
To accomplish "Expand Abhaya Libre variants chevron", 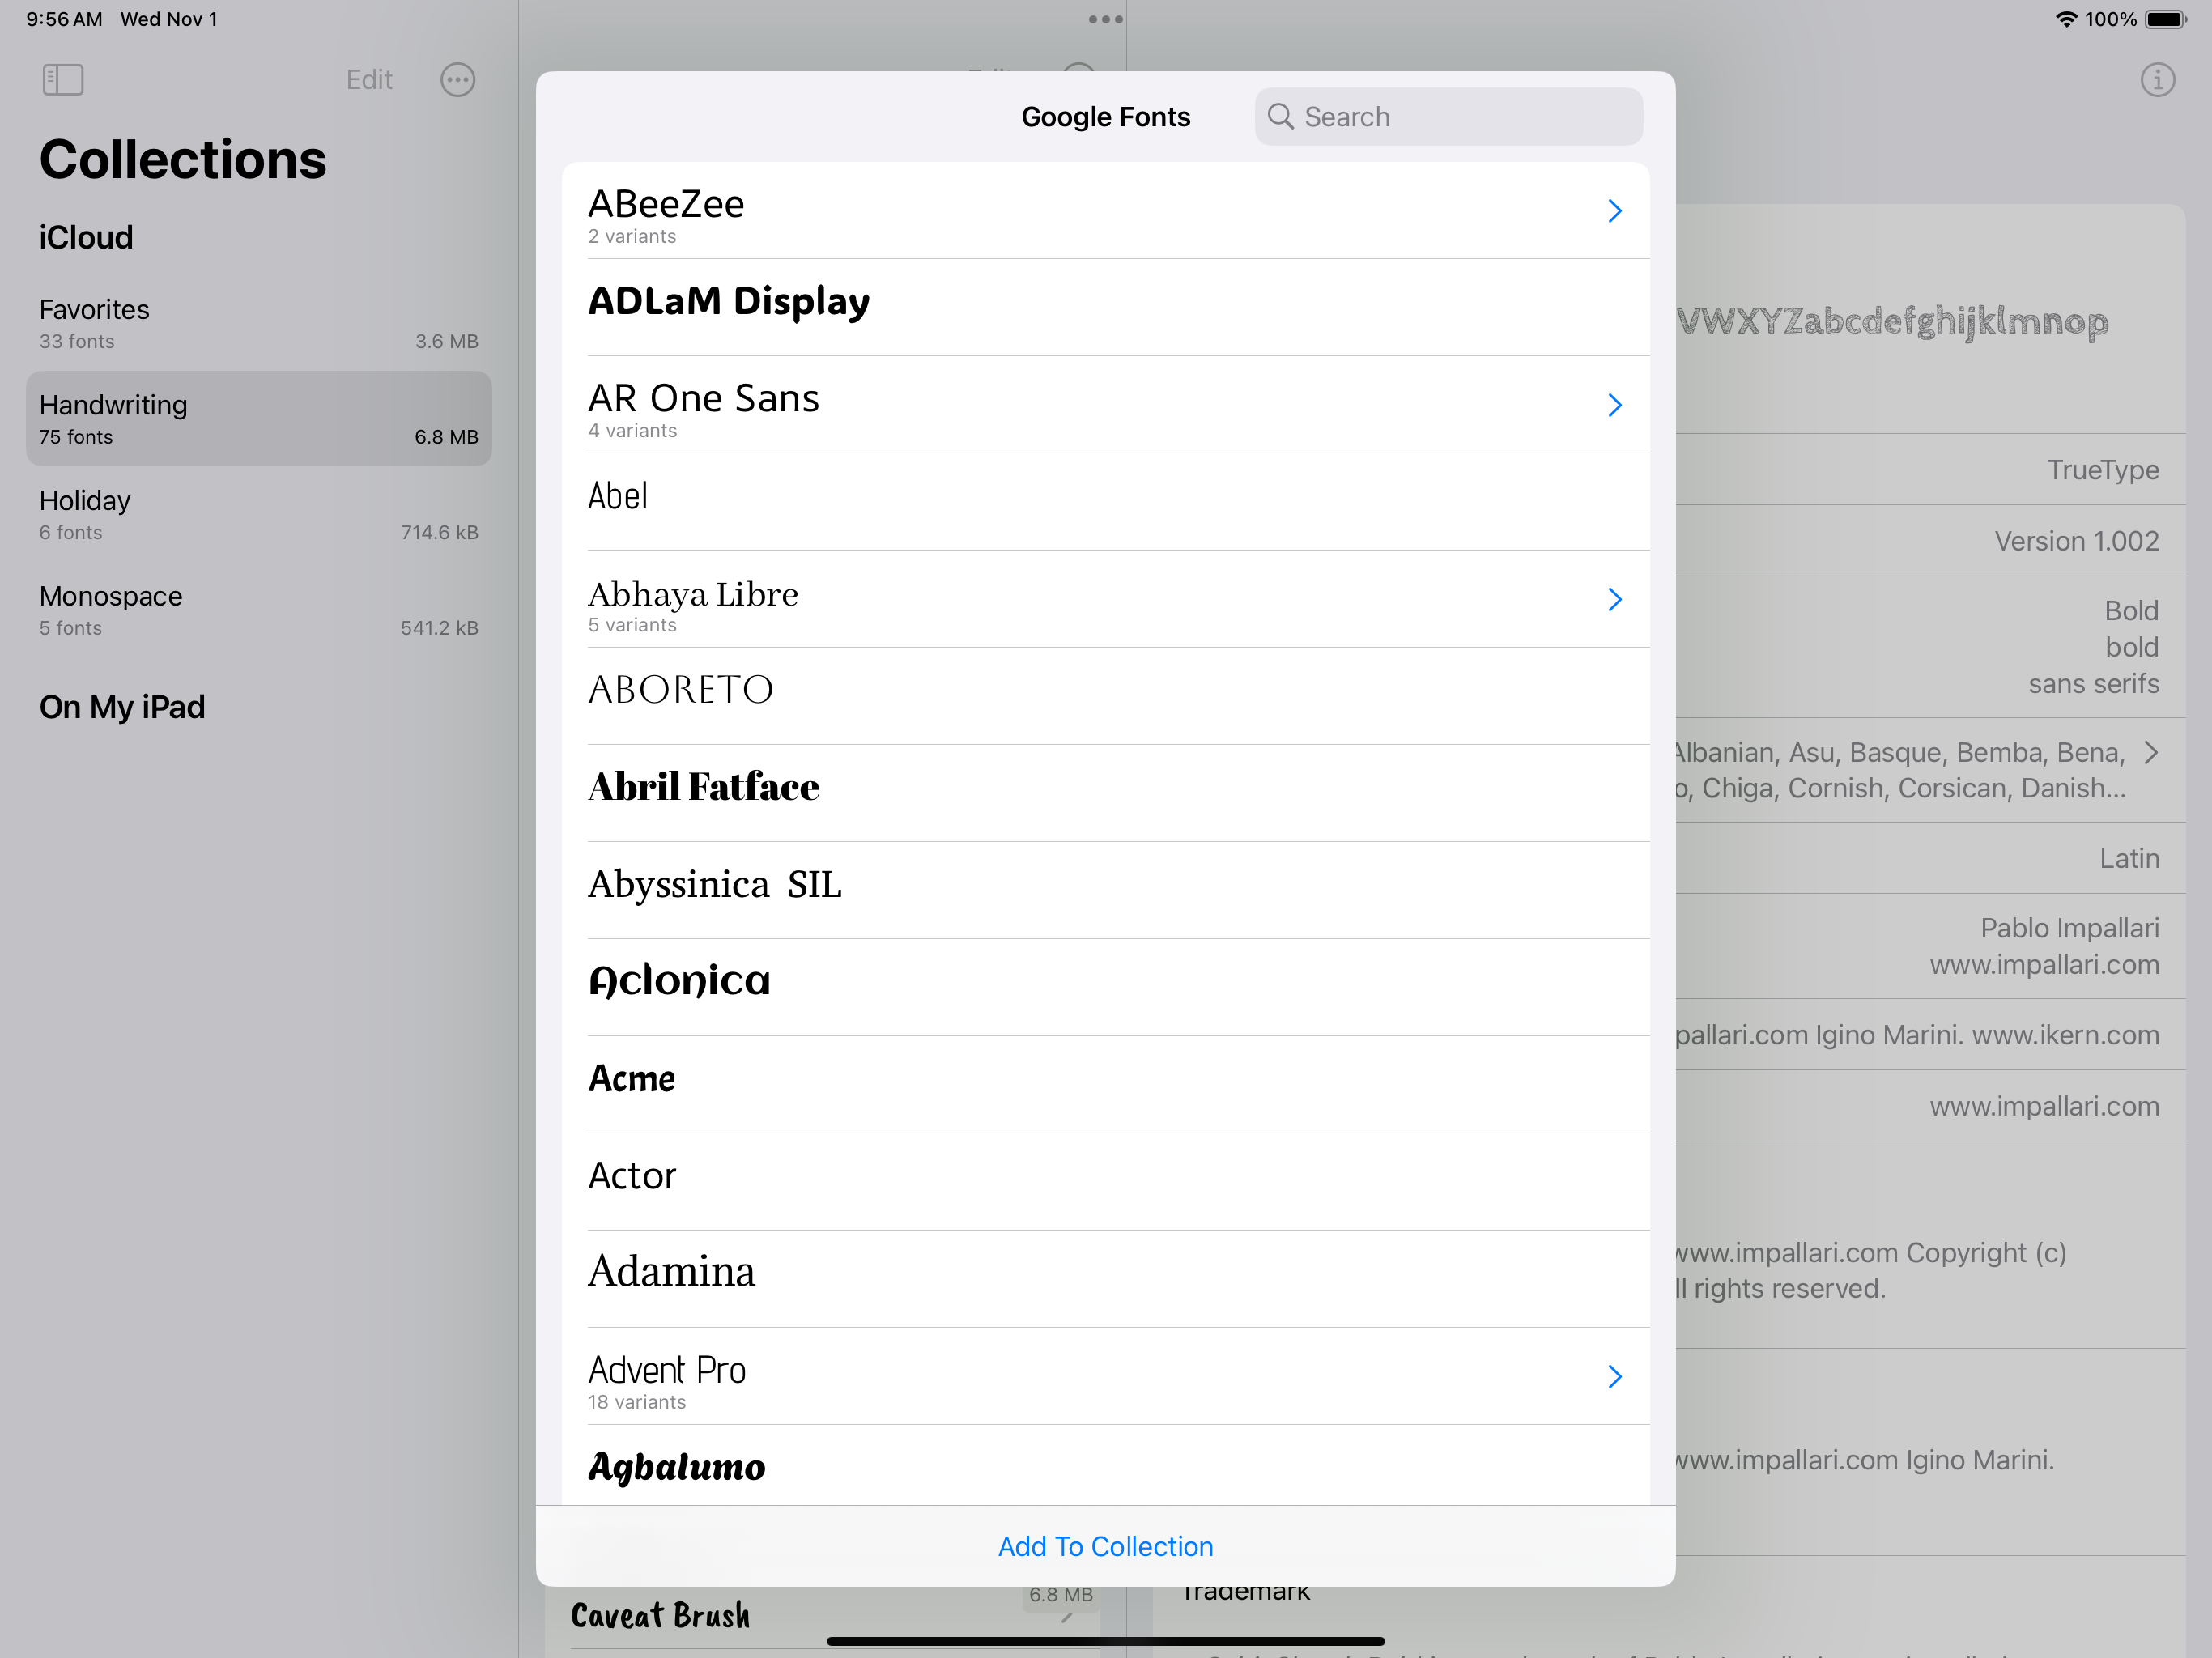I will 1614,599.
